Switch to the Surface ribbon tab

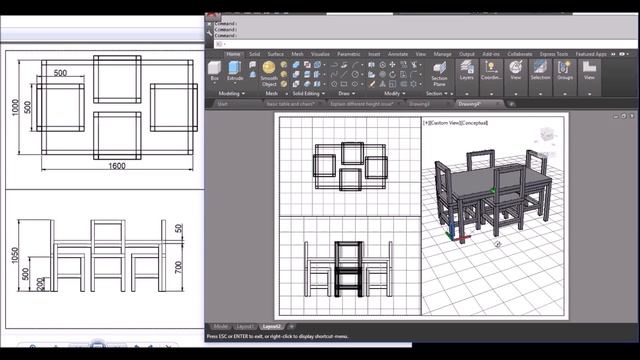[x=276, y=54]
